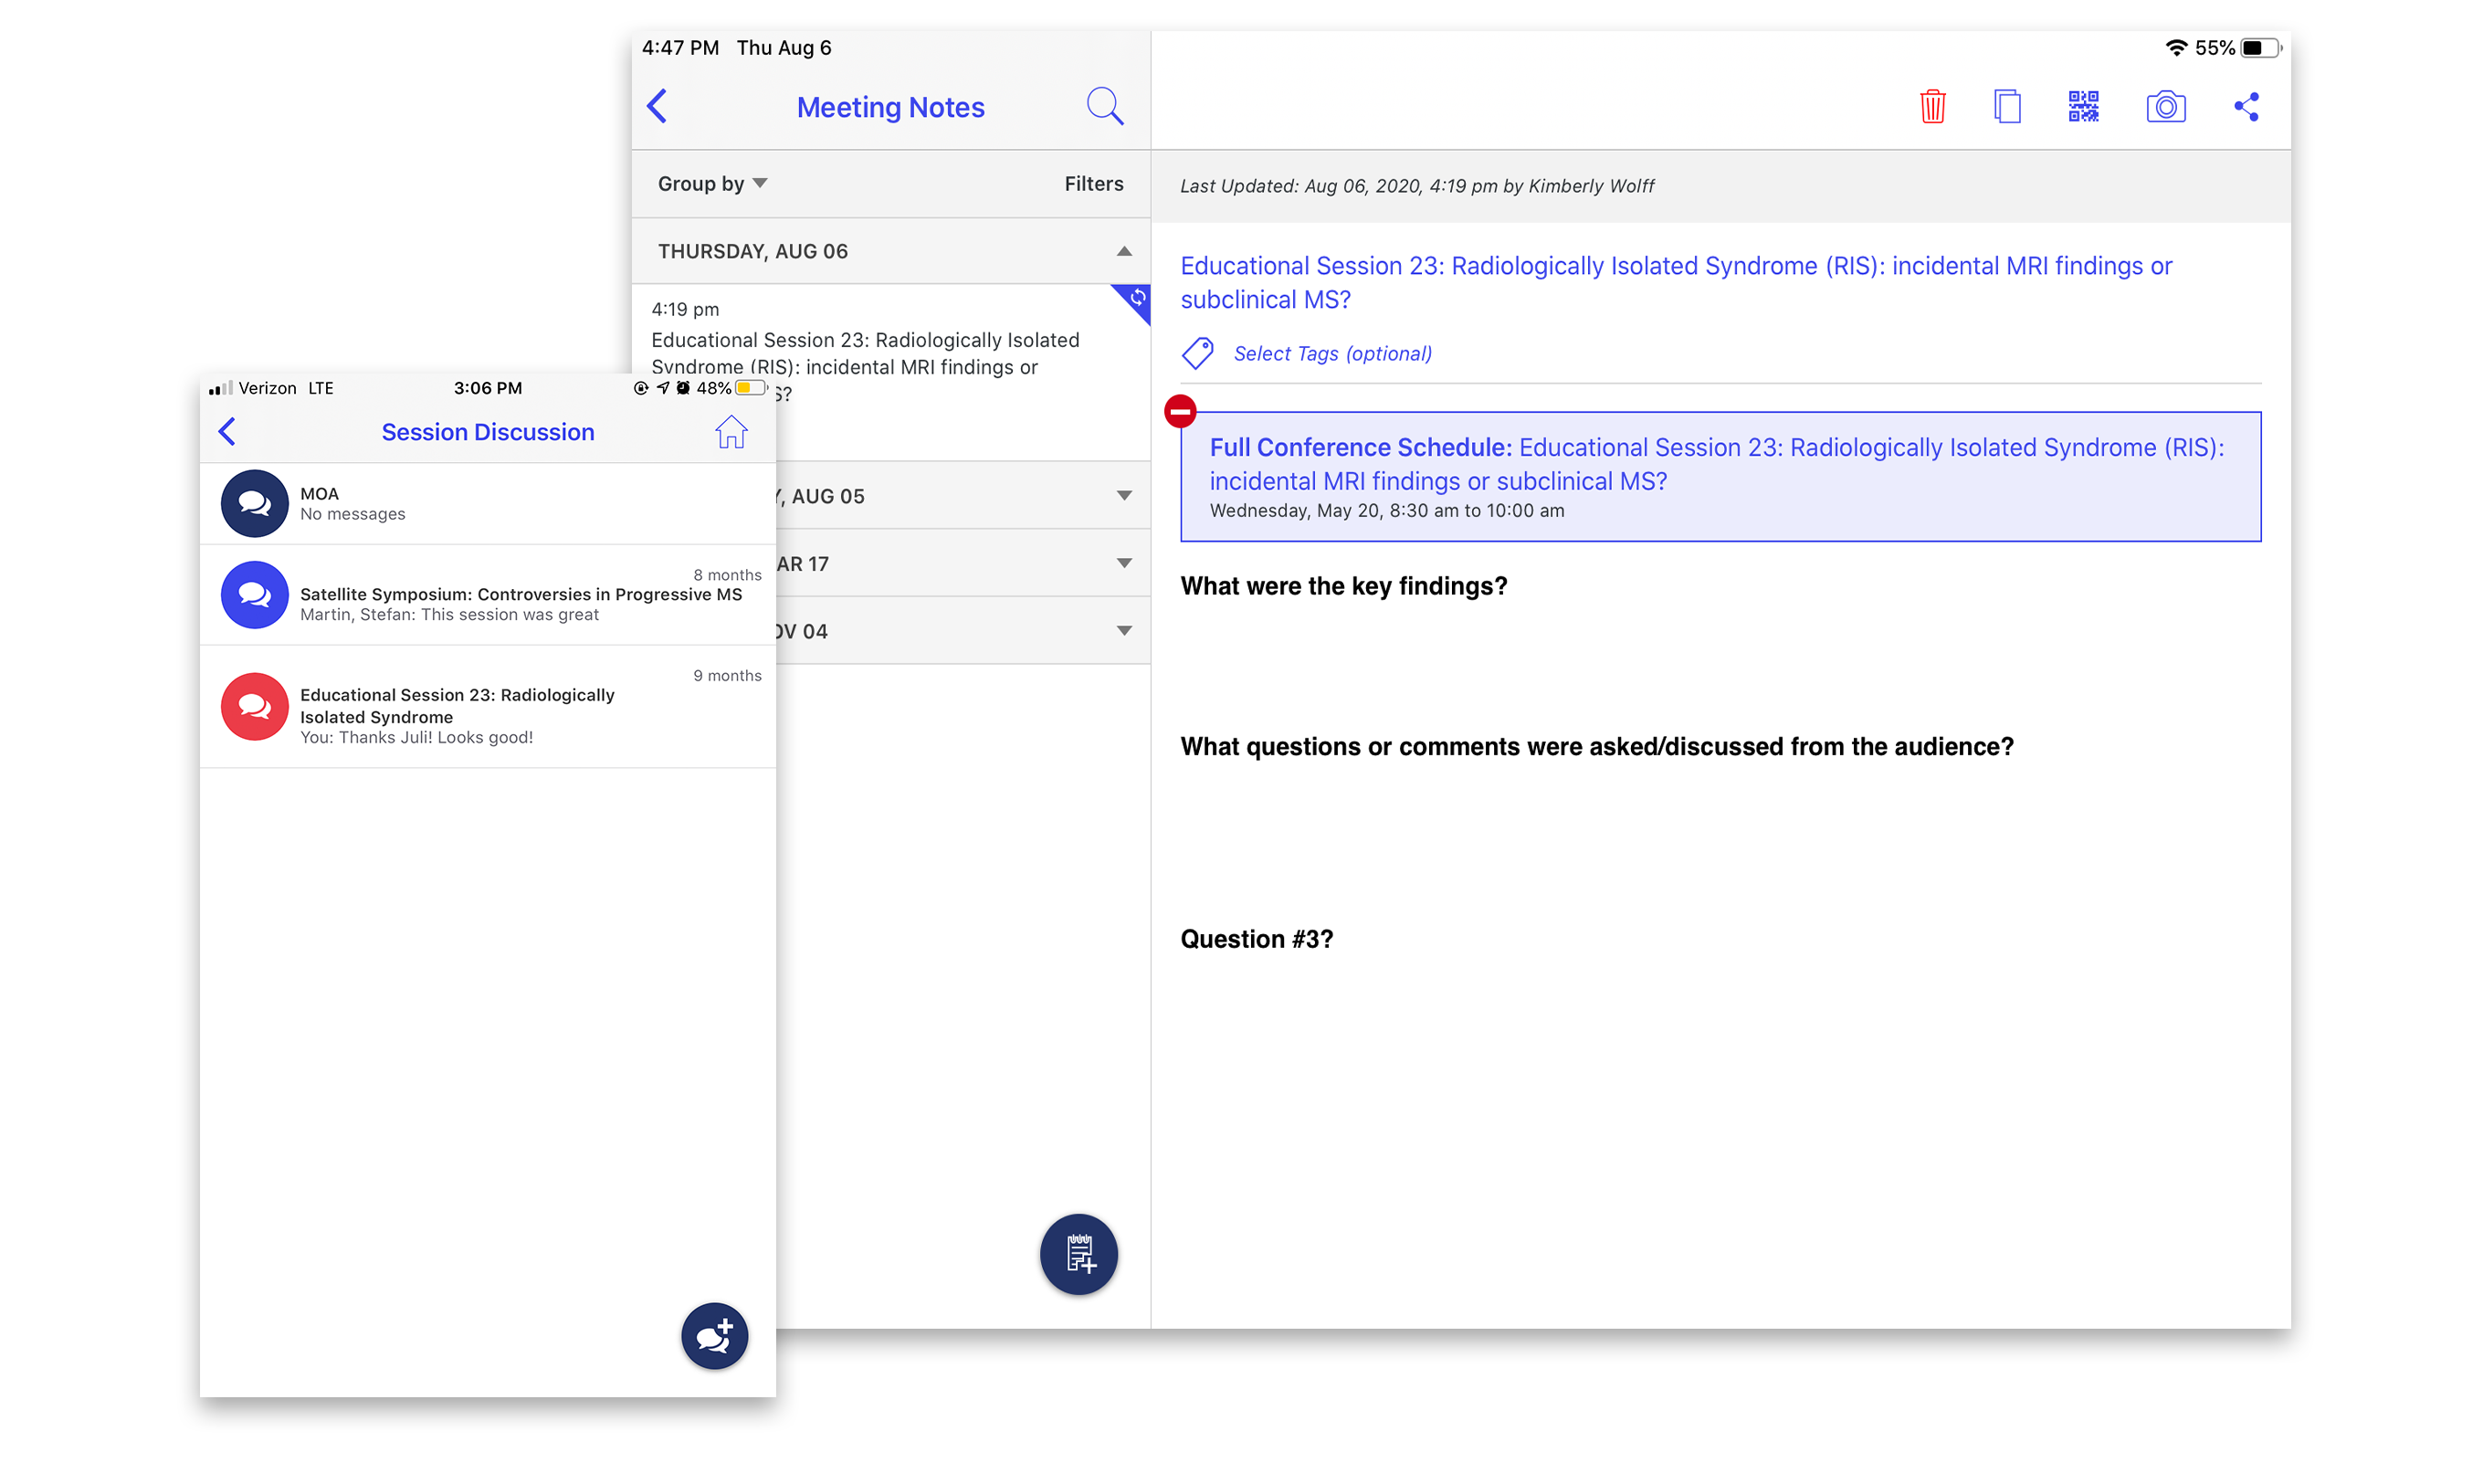Tap the phone battery icon at 48%
Screen dimensions: 2483x1484
(x=750, y=388)
